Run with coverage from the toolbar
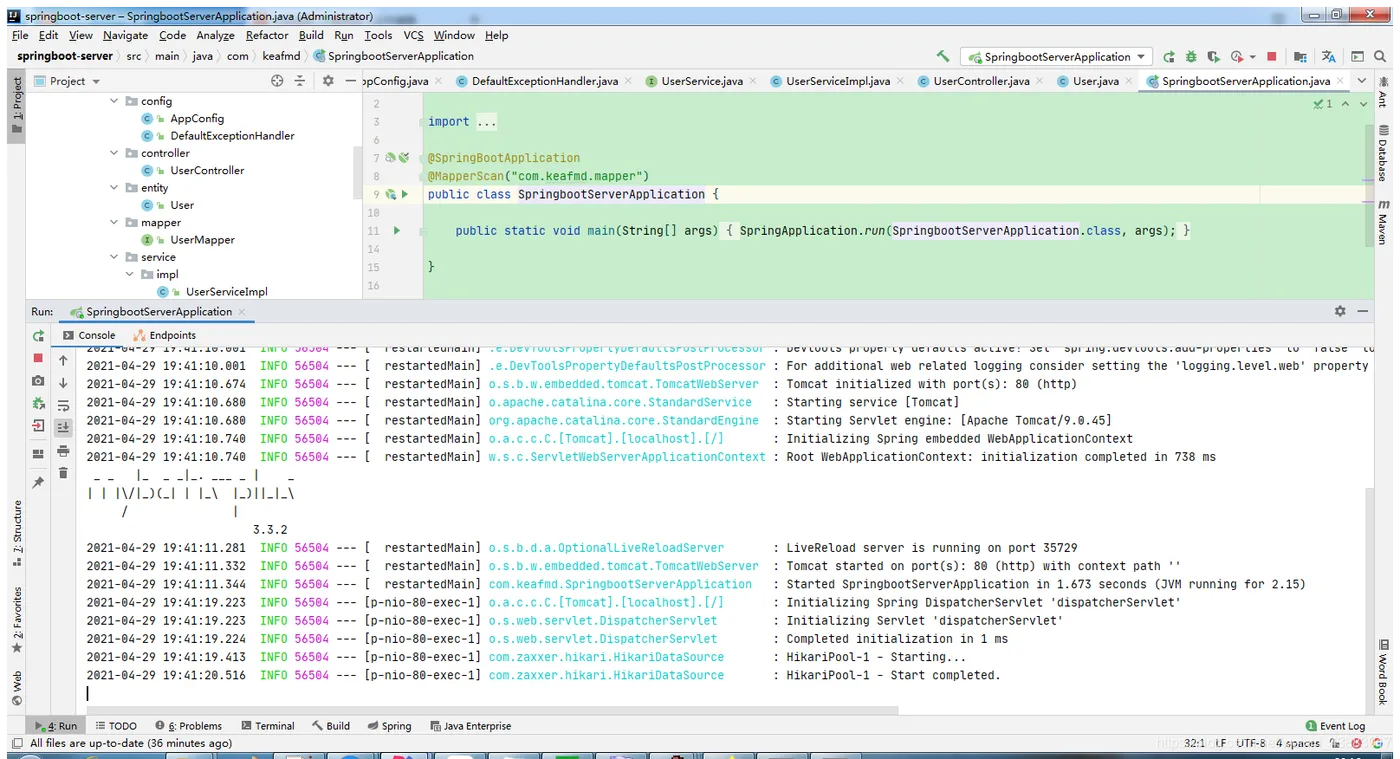 1213,57
